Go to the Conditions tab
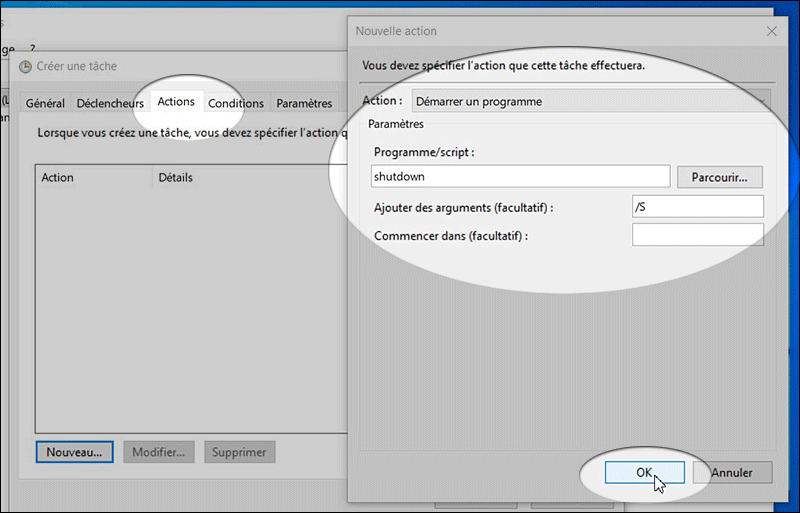This screenshot has height=513, width=800. [x=236, y=103]
